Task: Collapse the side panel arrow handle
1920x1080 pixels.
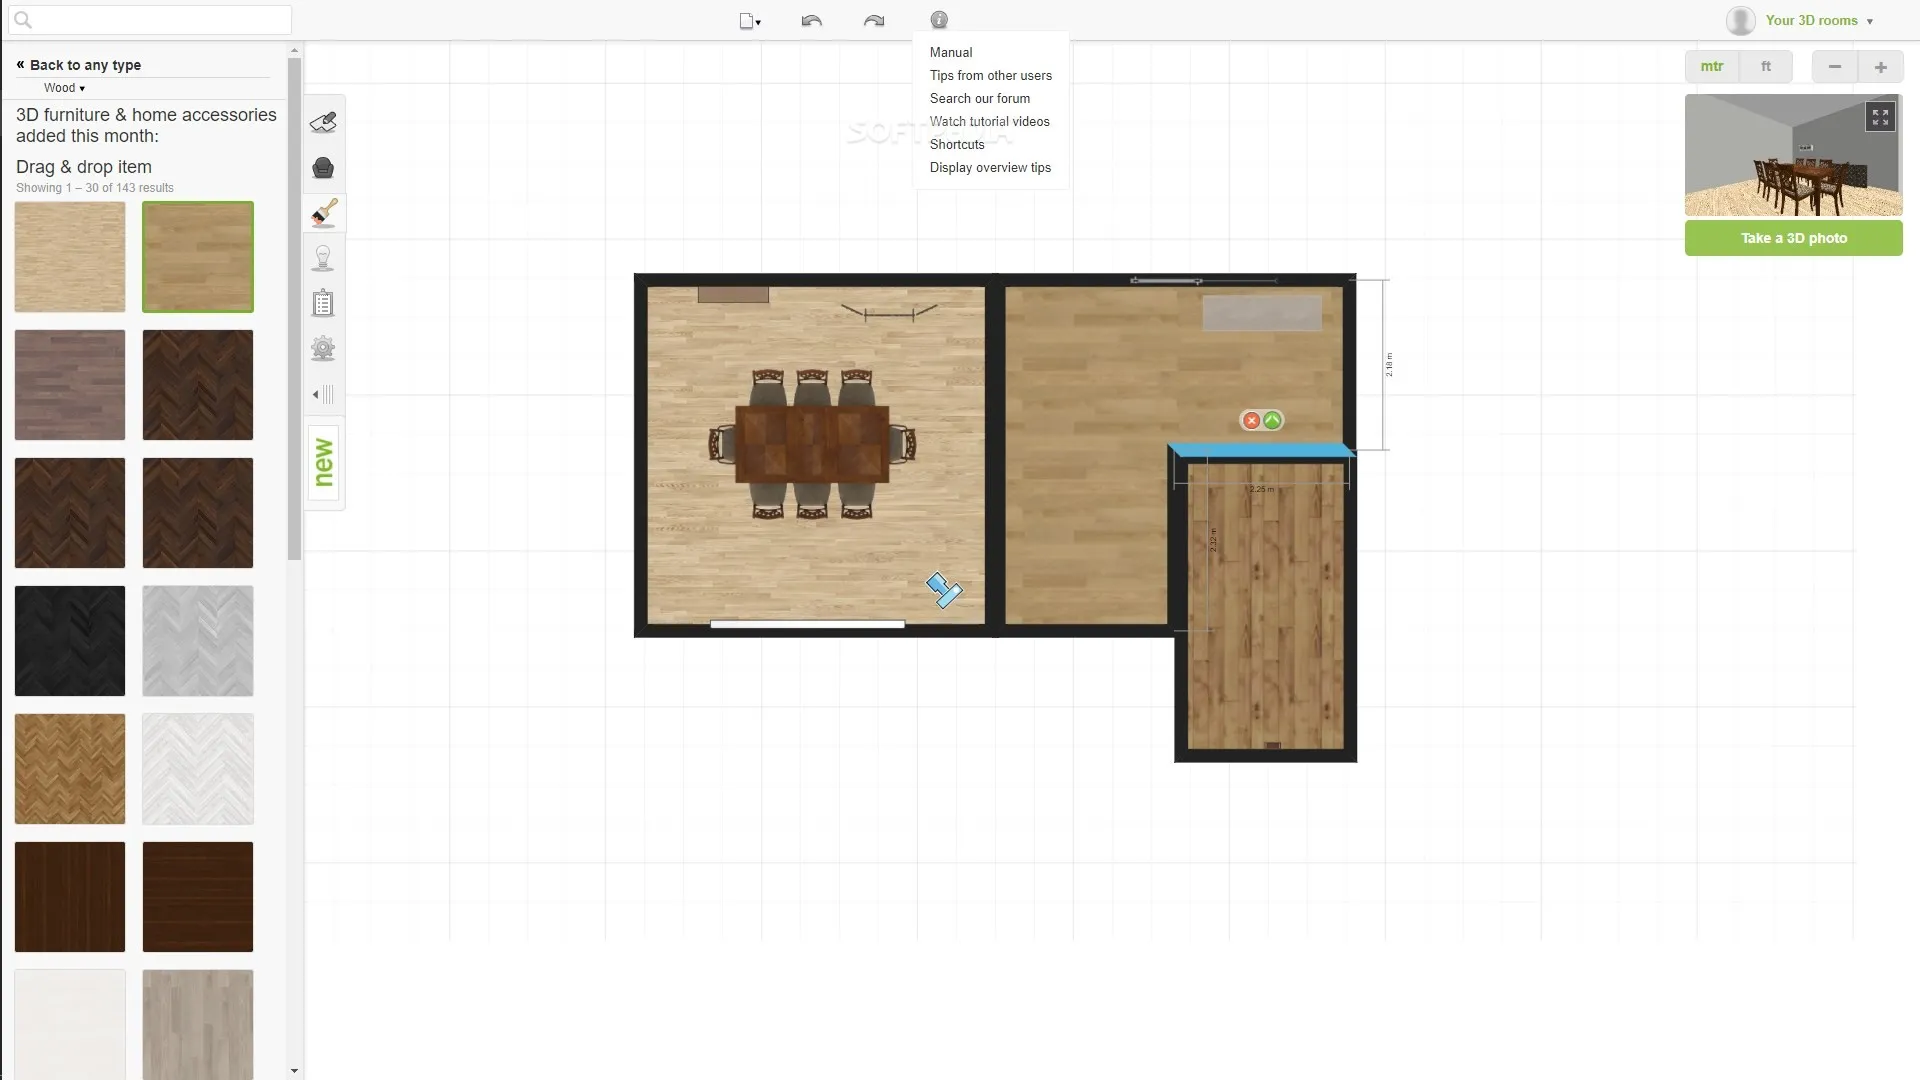Action: [x=323, y=394]
